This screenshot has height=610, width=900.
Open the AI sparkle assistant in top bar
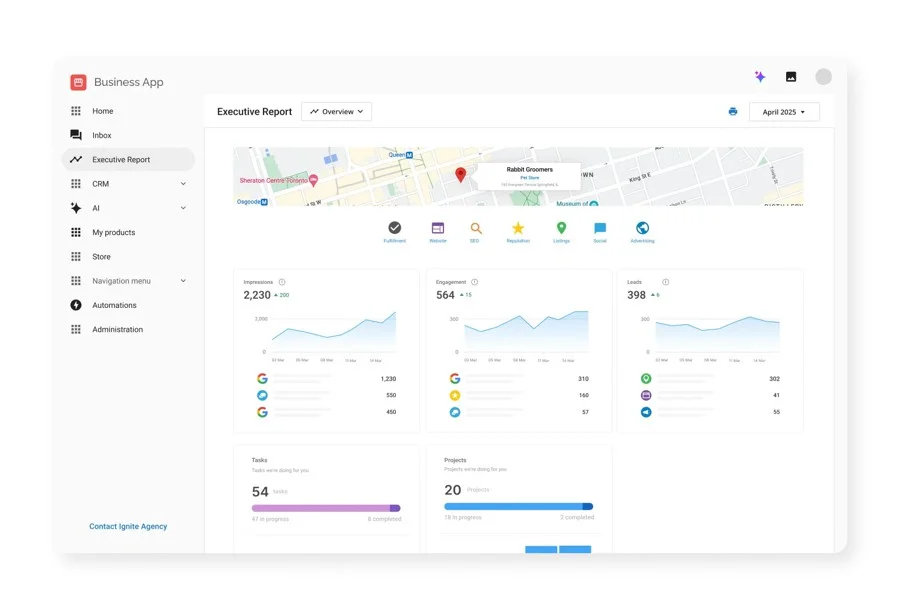tap(760, 76)
